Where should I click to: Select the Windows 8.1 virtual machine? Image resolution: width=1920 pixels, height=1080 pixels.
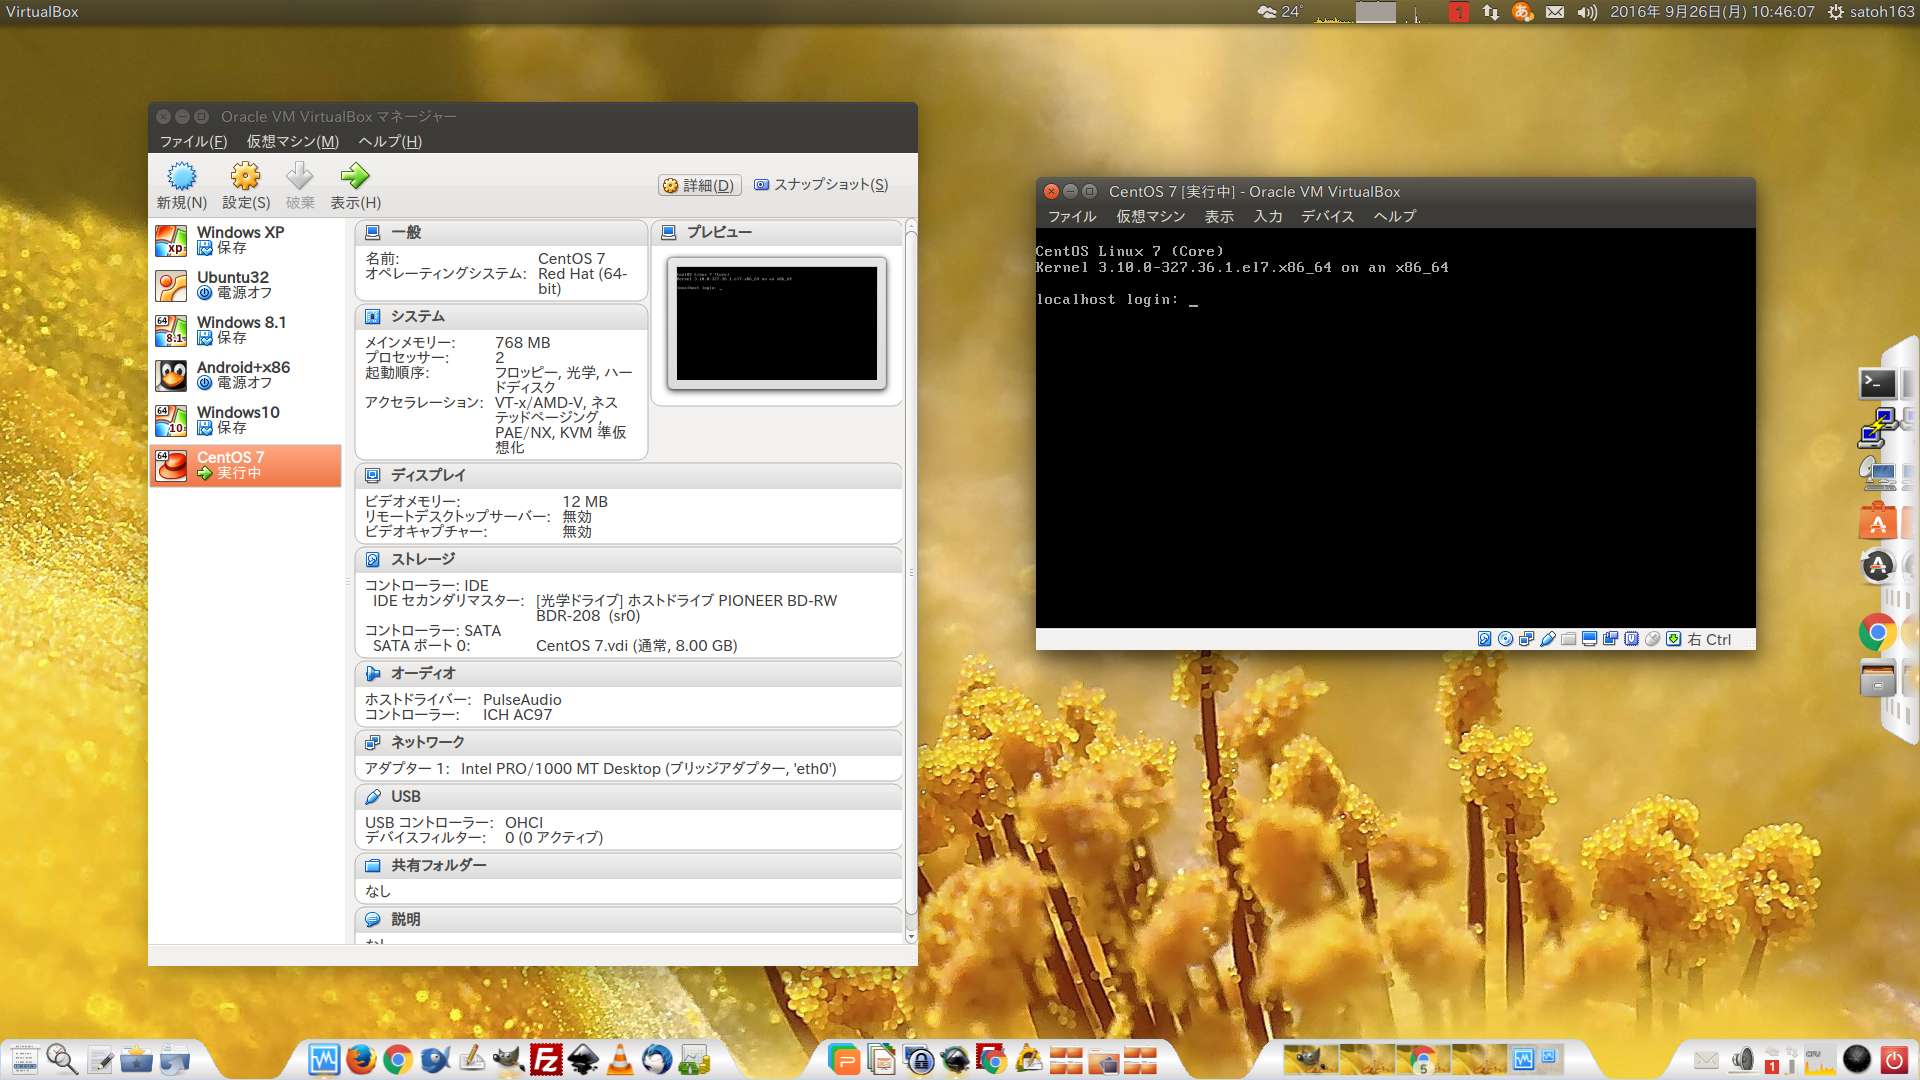[x=245, y=330]
